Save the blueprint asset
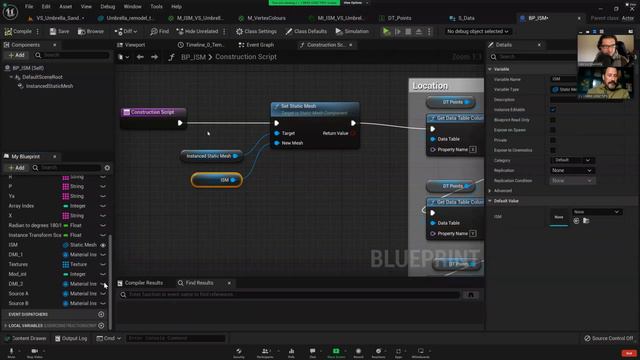Image resolution: width=640 pixels, height=360 pixels. pyautogui.click(x=60, y=31)
